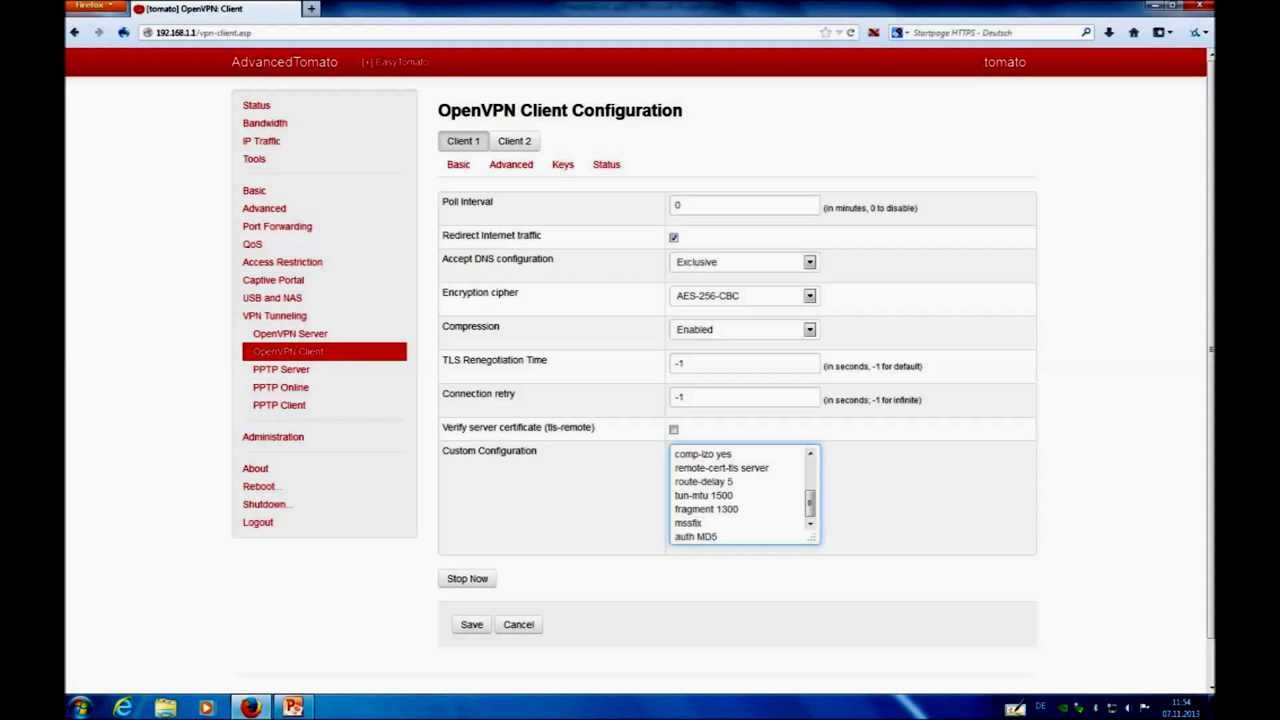Go to the browser home page icon
1280x720 pixels.
[1133, 33]
